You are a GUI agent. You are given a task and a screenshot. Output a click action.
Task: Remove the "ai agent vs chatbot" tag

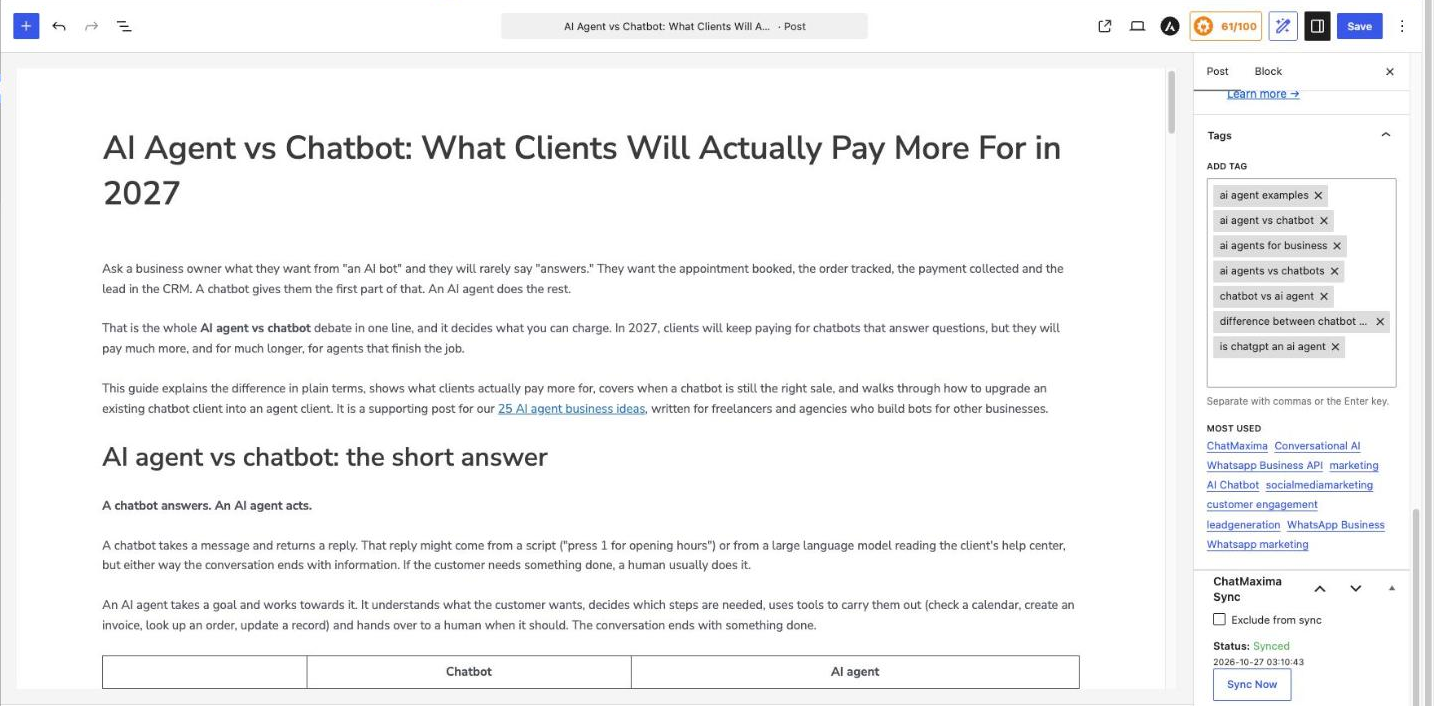click(1324, 220)
